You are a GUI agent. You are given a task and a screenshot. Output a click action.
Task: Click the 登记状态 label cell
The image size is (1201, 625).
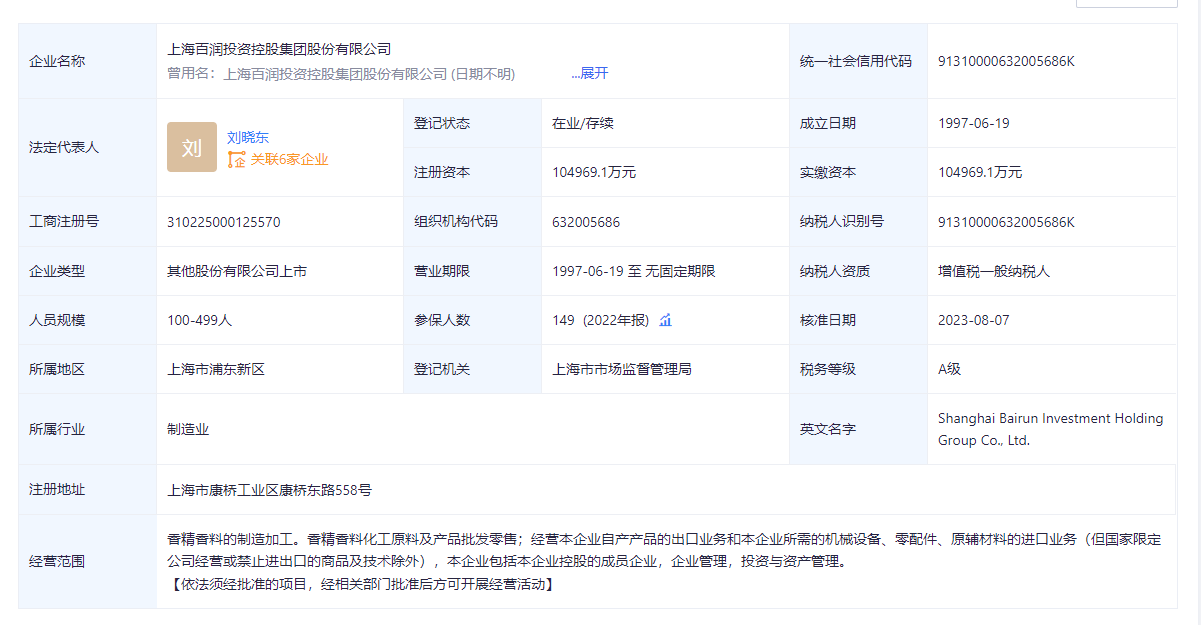tap(472, 123)
